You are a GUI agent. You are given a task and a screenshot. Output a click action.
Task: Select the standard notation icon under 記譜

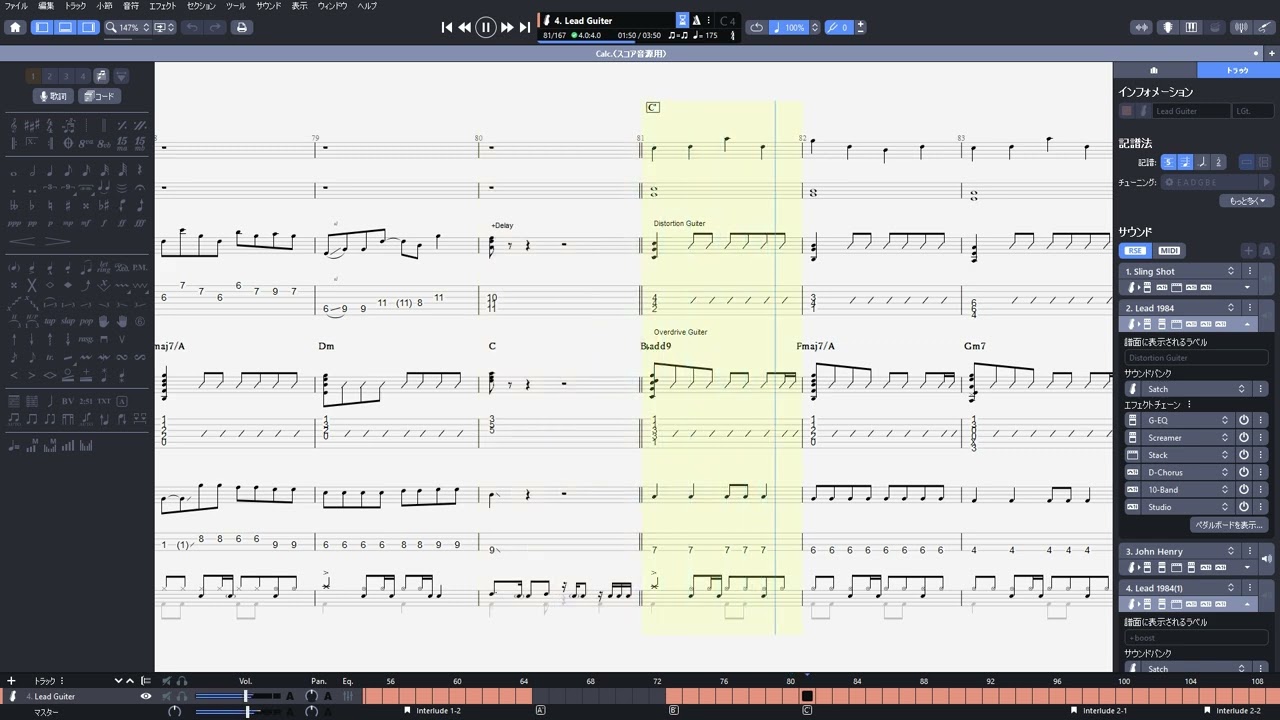pos(1185,162)
